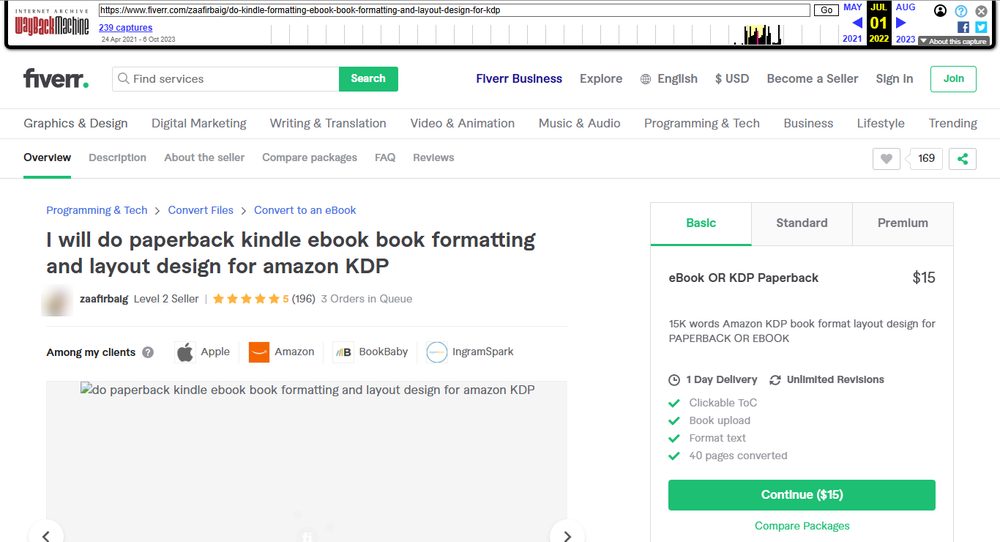Jump to FAQ section tab

pos(385,157)
